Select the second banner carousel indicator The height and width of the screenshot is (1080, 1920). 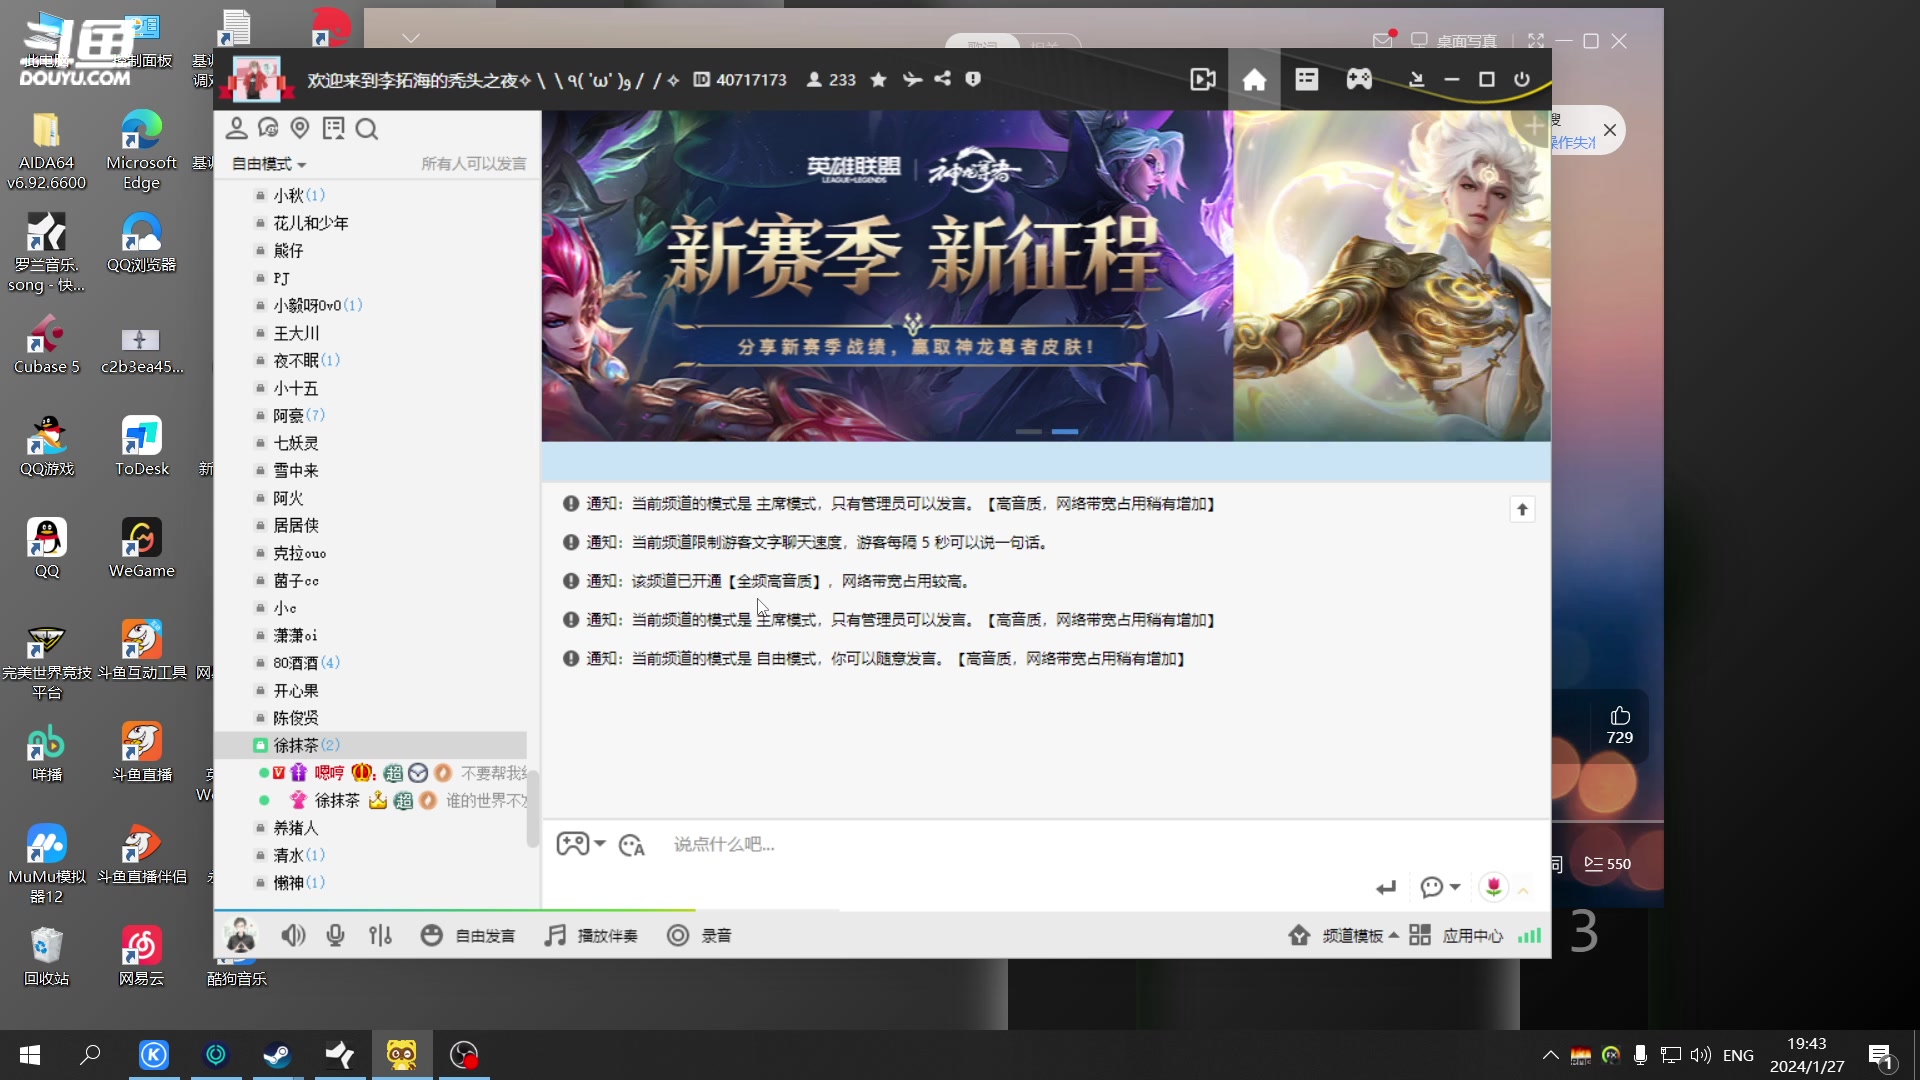click(x=1065, y=432)
